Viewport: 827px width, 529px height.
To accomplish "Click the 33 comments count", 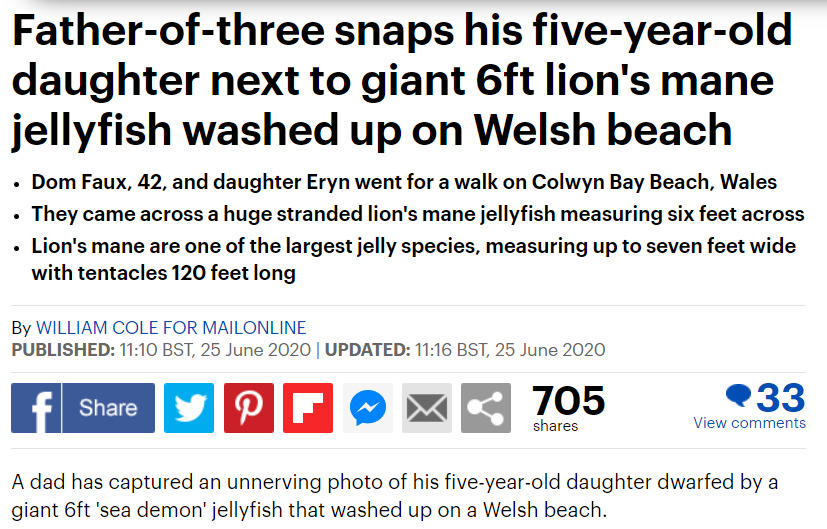I will coord(781,397).
